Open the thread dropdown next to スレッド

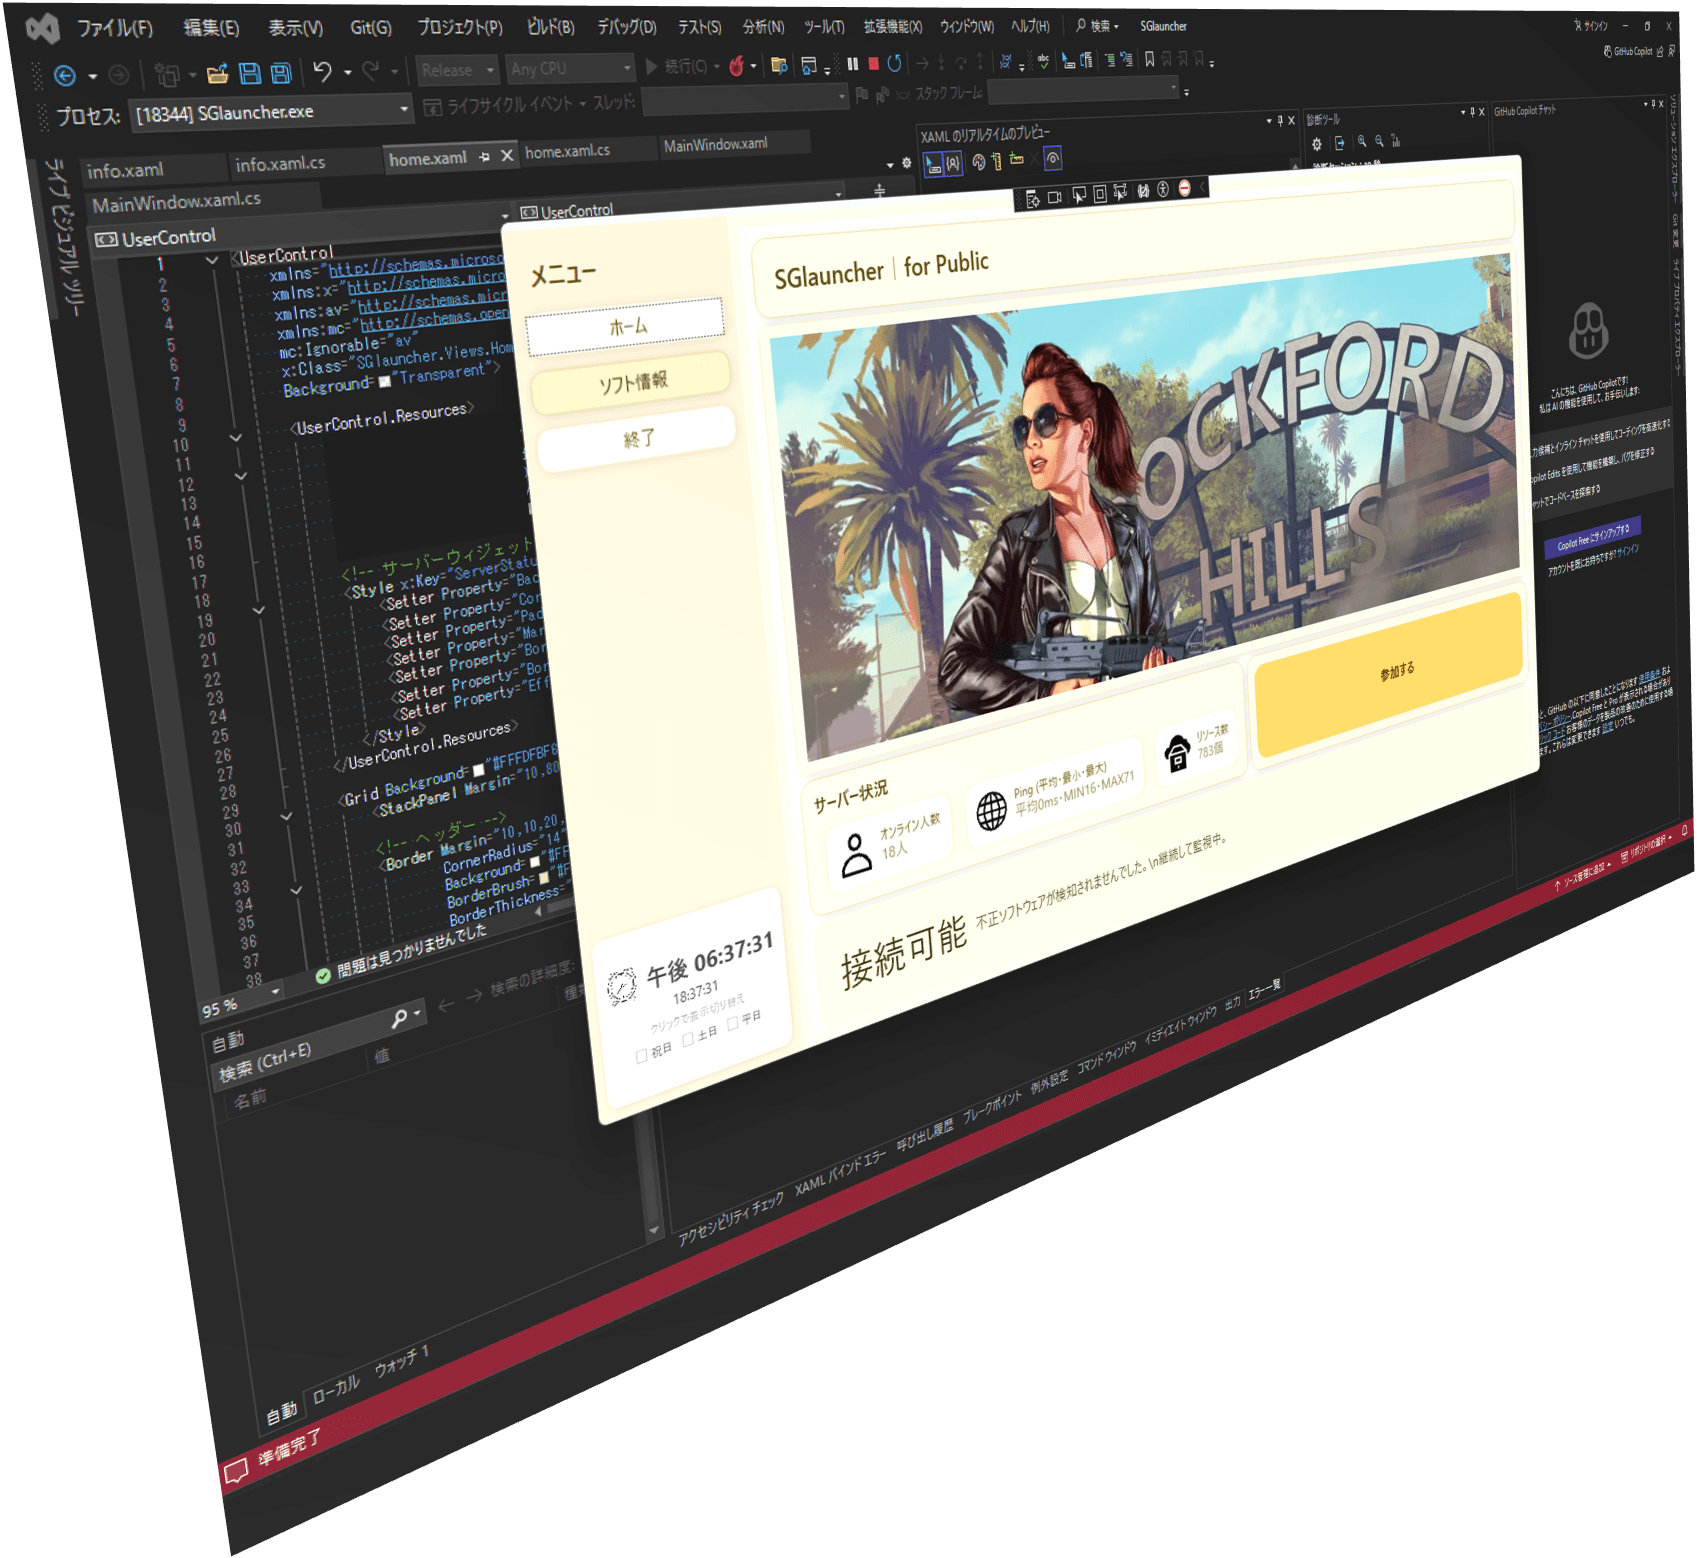tap(744, 97)
